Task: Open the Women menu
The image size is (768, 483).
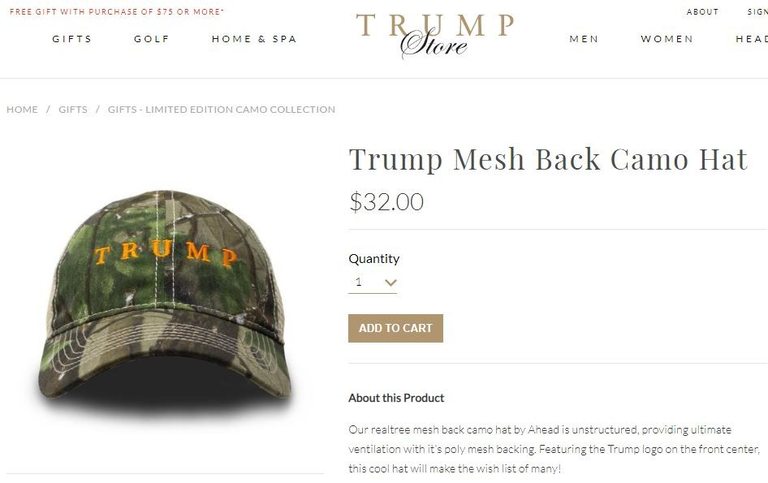Action: 667,39
